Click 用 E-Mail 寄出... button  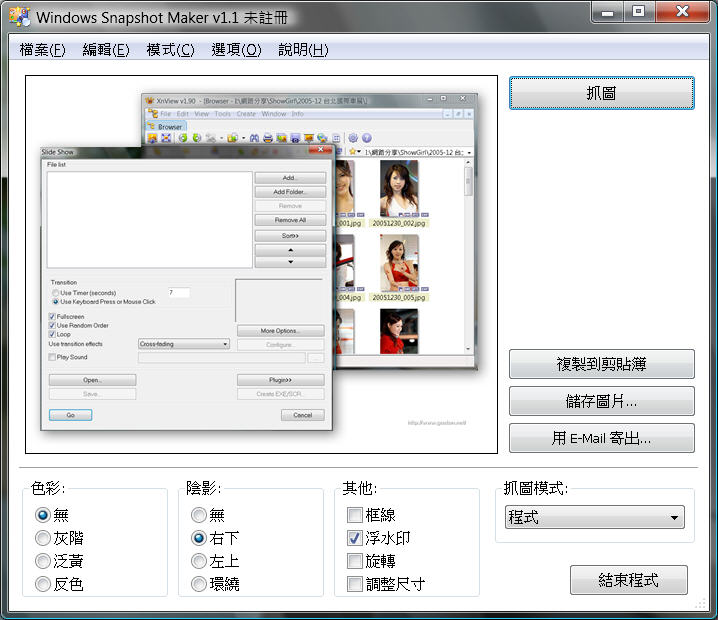click(x=602, y=438)
